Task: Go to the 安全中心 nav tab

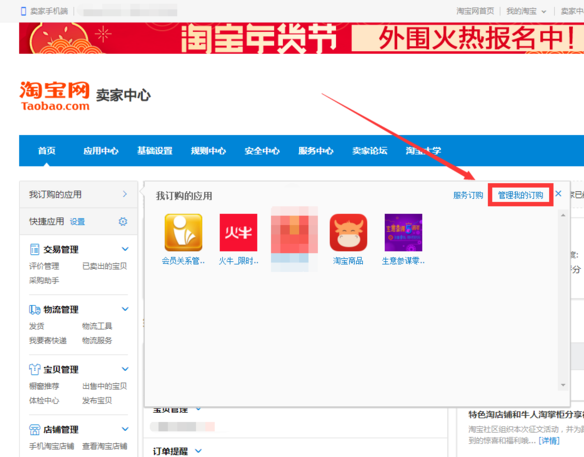Action: click(262, 150)
